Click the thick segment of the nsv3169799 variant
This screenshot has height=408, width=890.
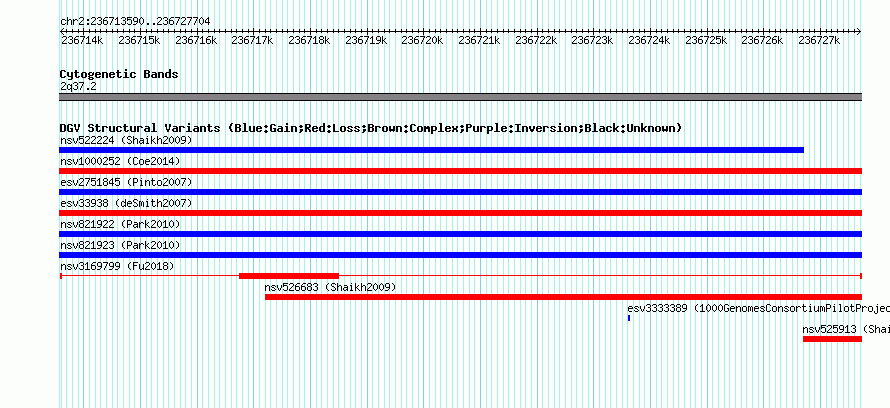pos(289,276)
